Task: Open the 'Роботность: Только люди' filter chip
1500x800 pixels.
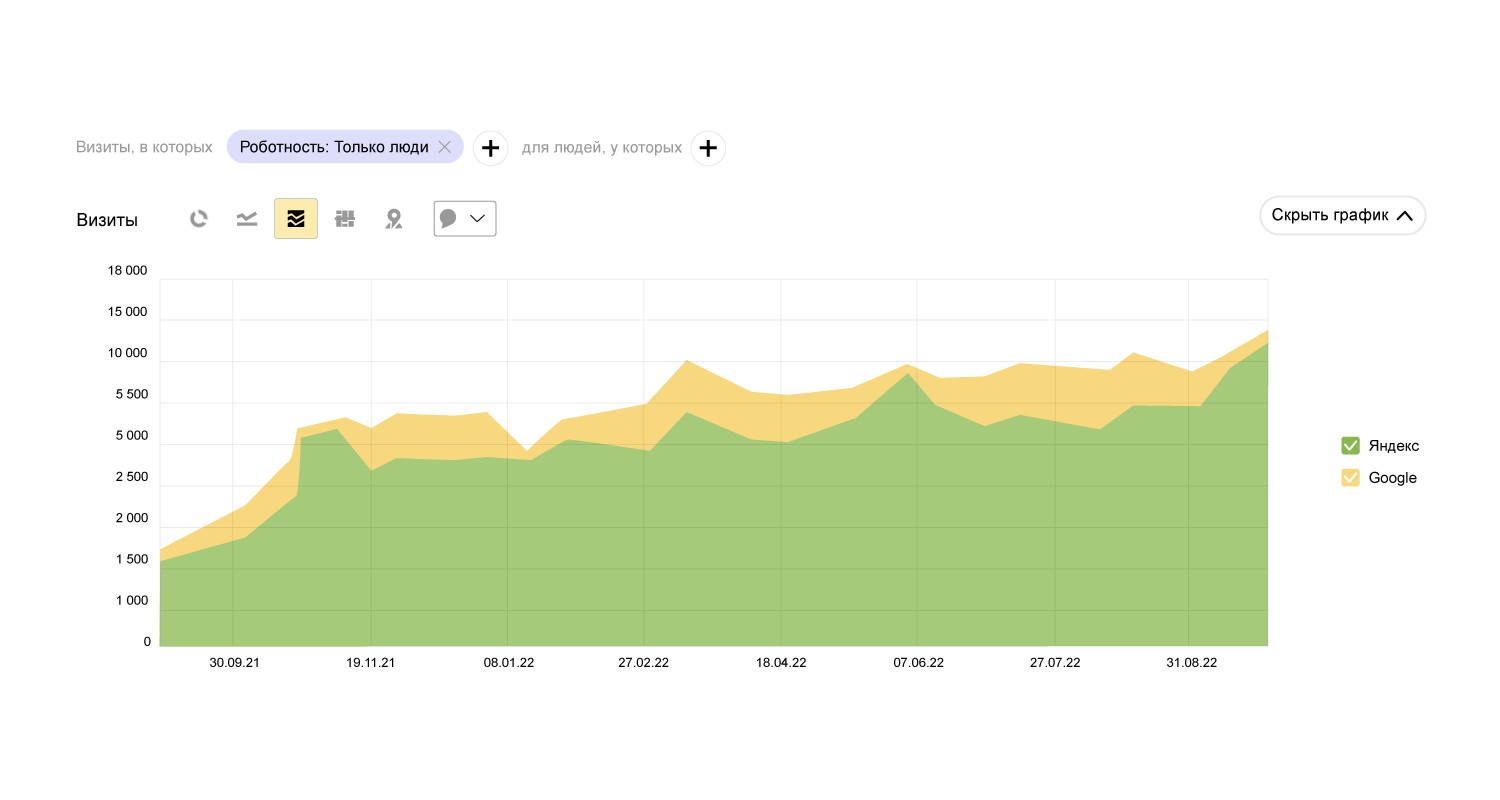Action: [334, 147]
